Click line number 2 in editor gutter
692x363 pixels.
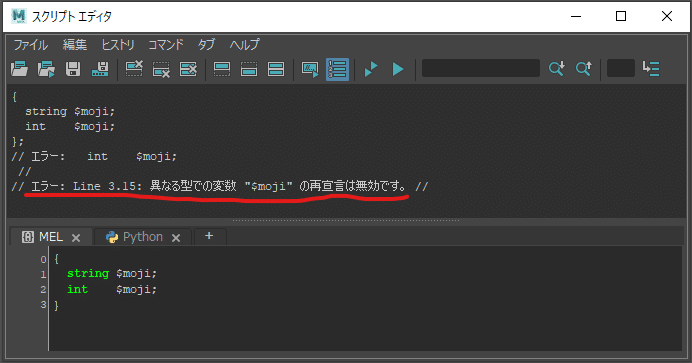pos(43,290)
